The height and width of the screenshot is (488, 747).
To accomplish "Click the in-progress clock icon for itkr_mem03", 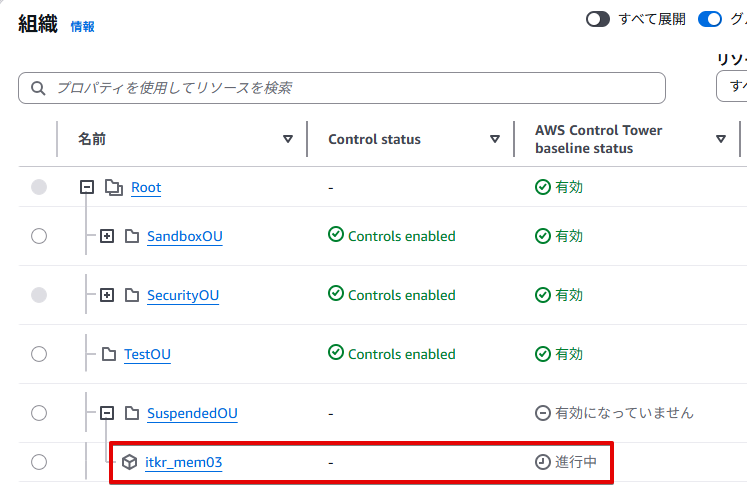I will click(x=543, y=462).
